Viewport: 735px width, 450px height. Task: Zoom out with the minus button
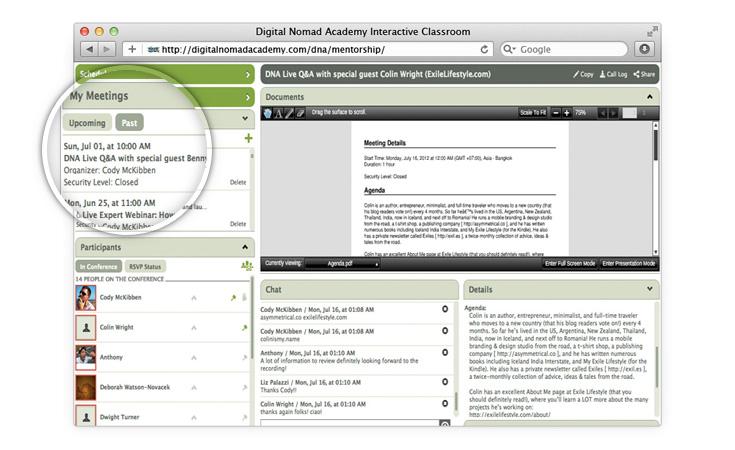point(556,113)
